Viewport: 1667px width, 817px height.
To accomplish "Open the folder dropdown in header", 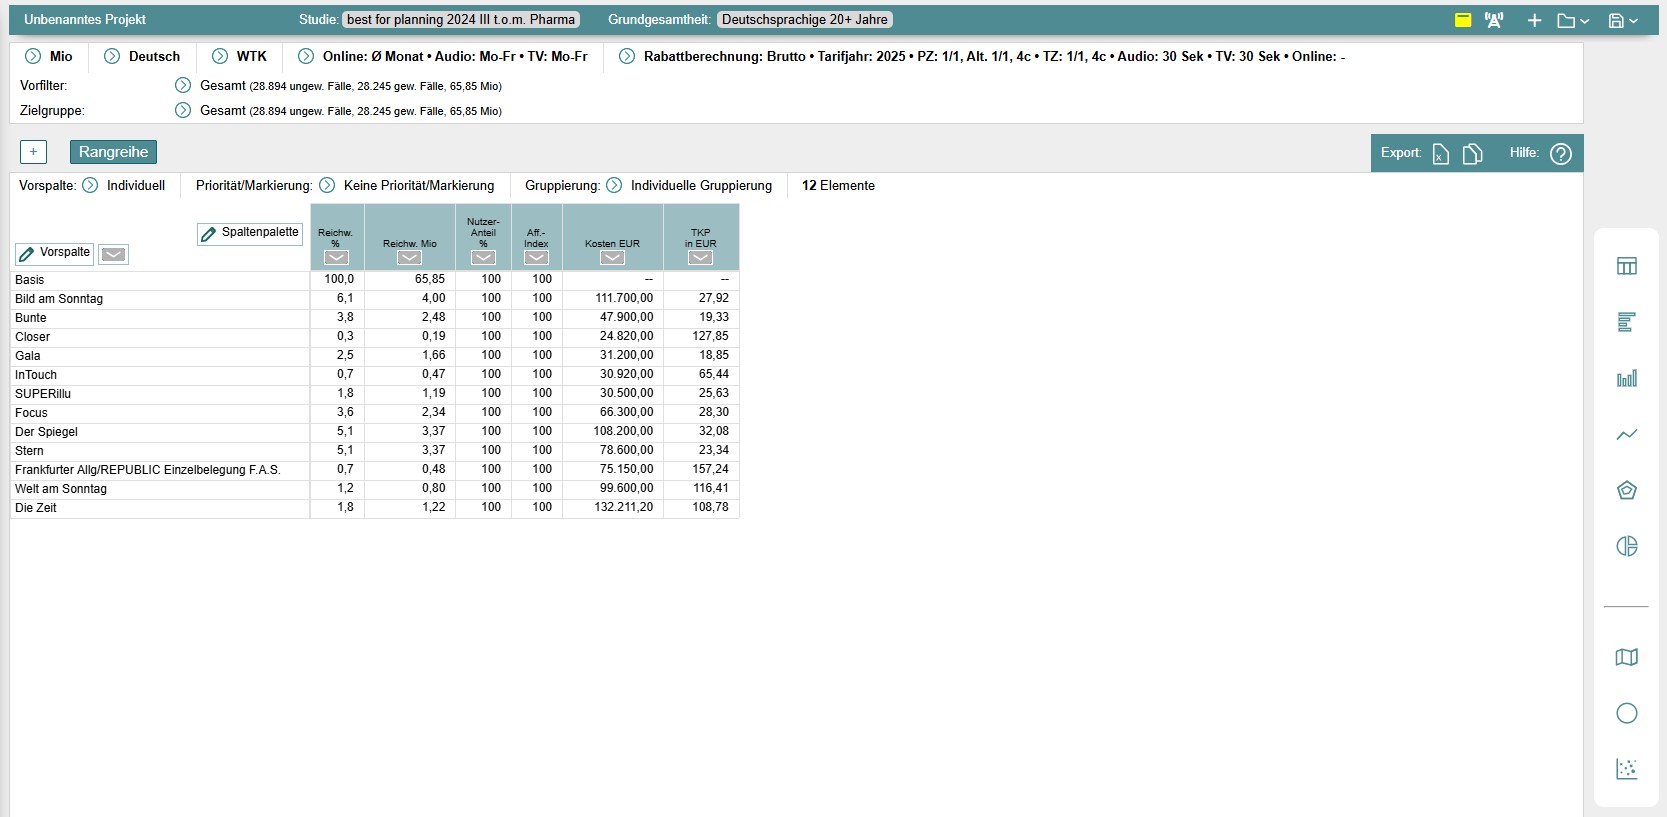I will pyautogui.click(x=1573, y=20).
